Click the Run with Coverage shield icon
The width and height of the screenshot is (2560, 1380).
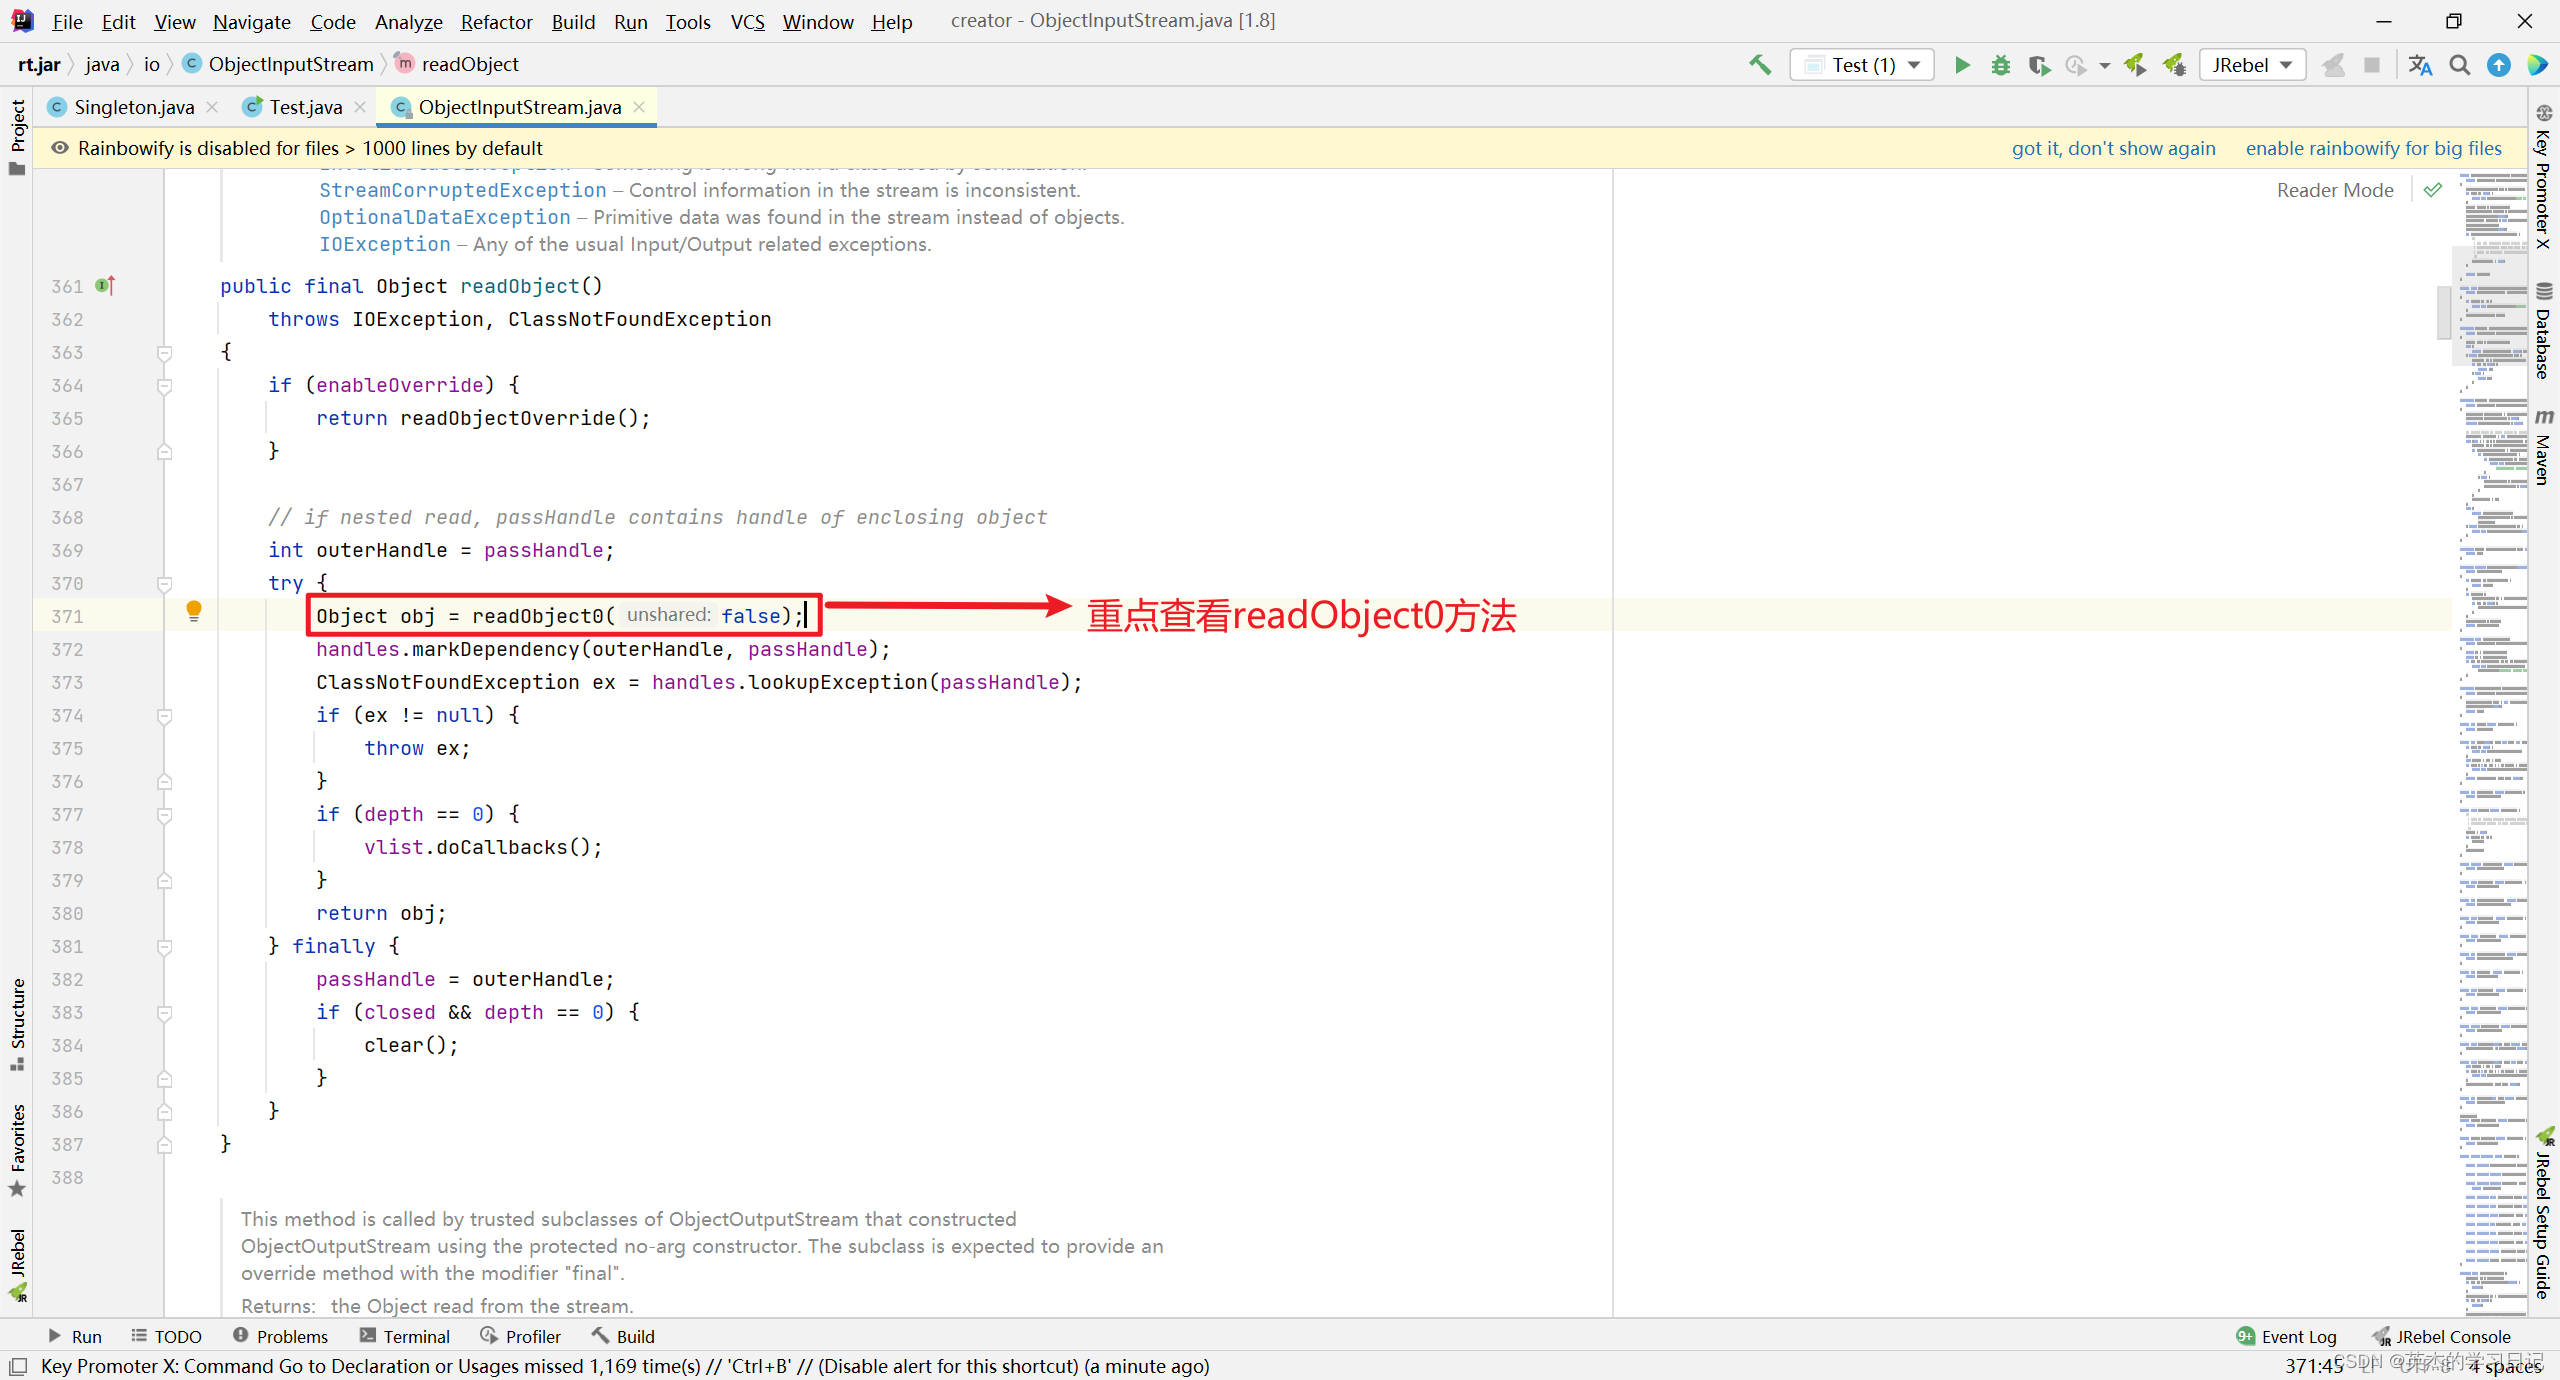click(x=2038, y=65)
